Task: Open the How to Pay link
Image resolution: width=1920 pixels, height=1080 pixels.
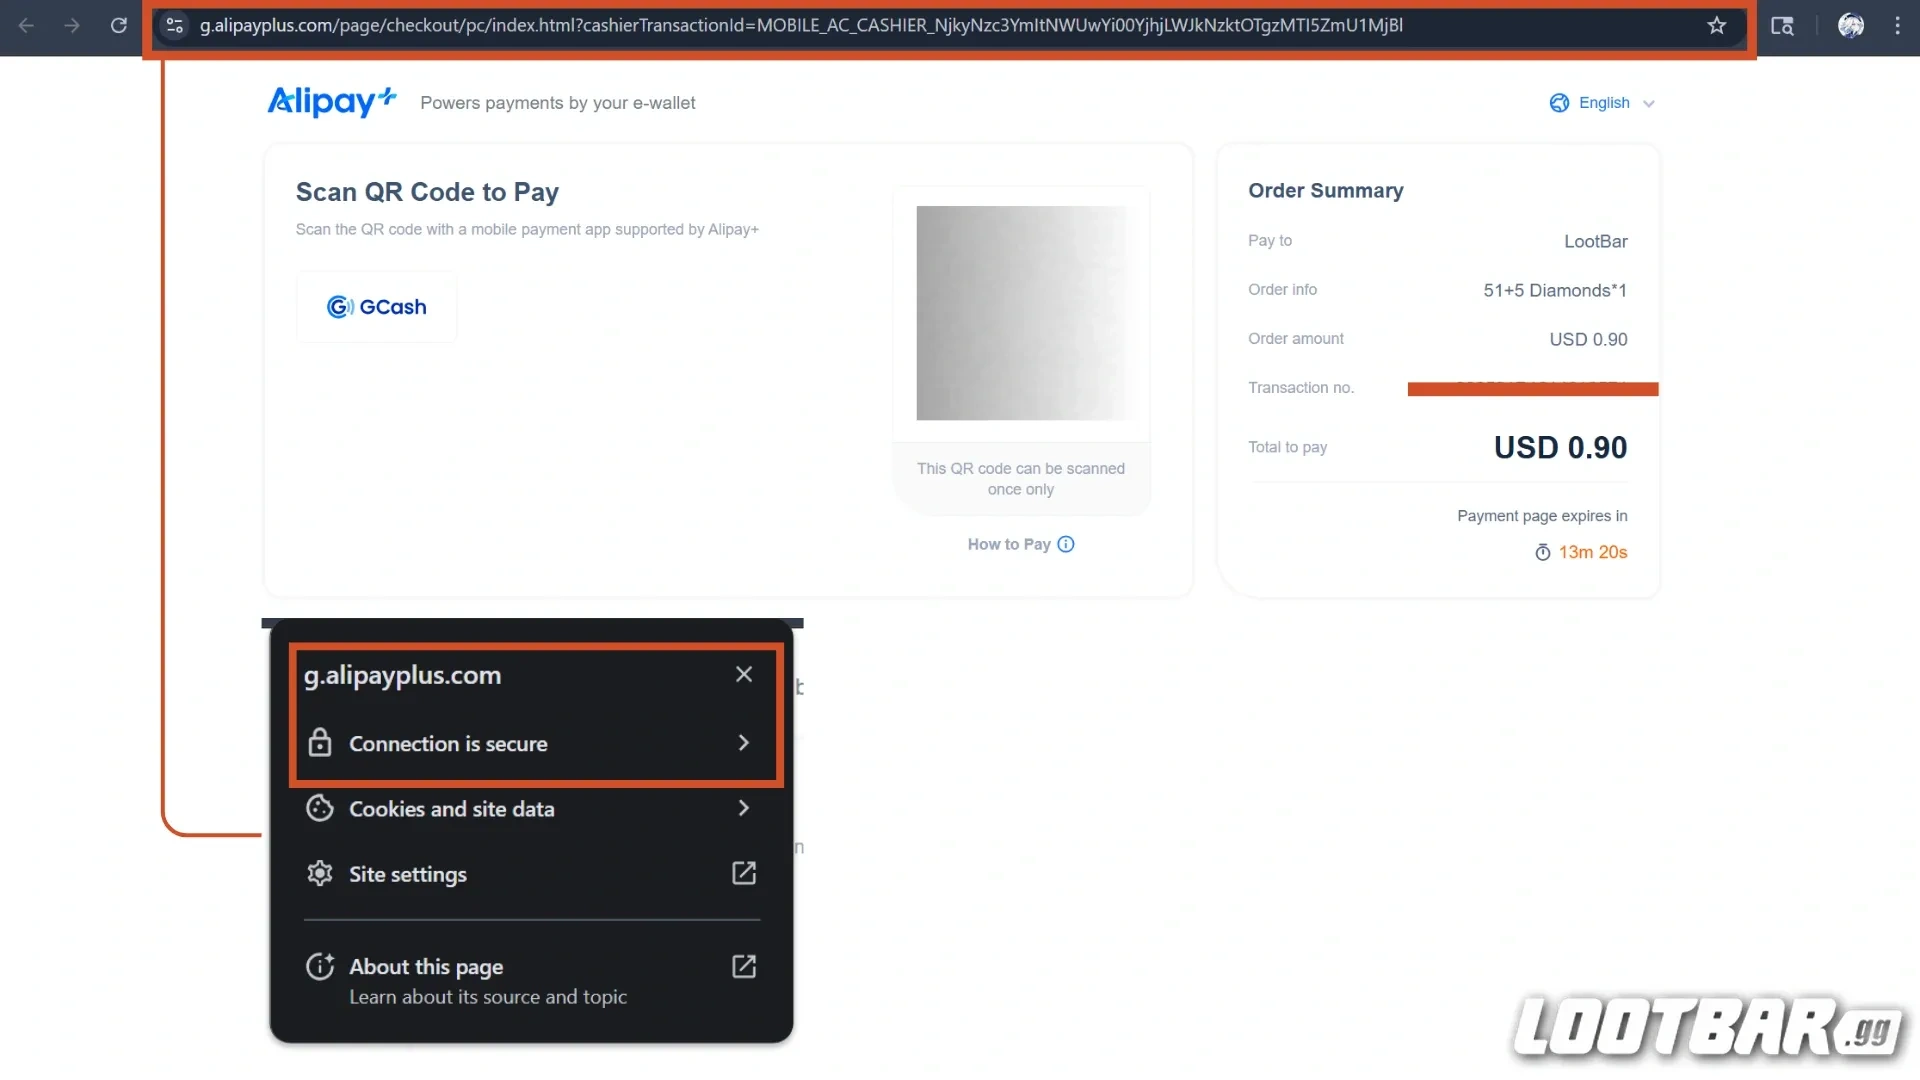Action: pos(1009,544)
